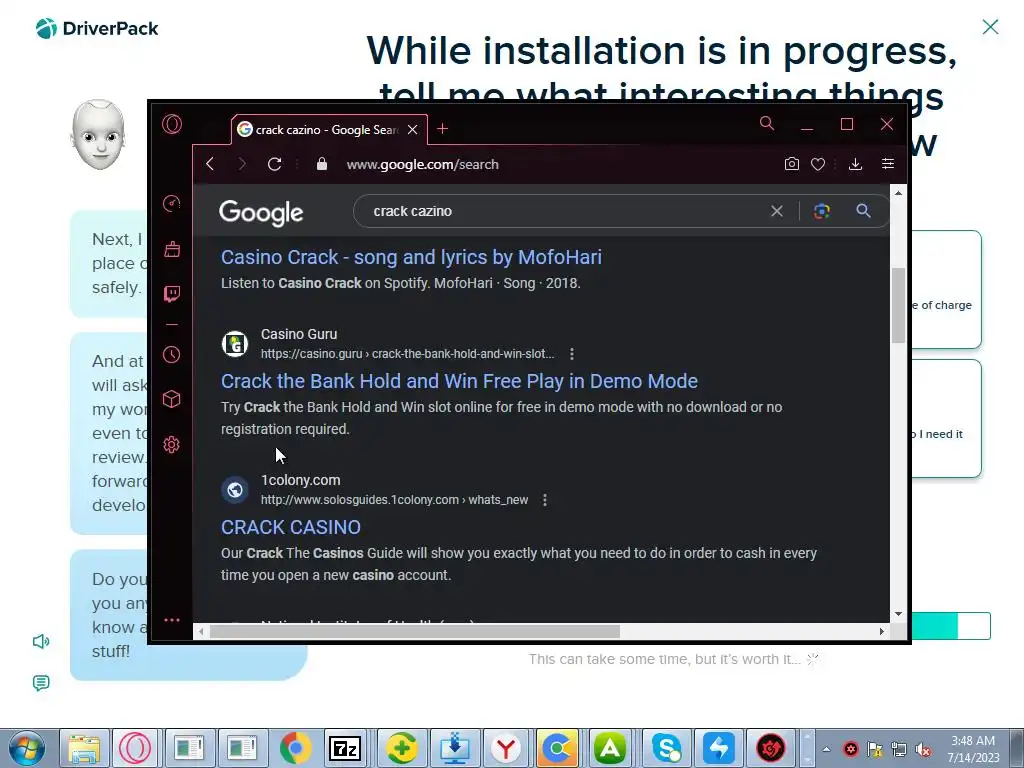Open a new tab with plus button
Viewport: 1024px width, 768px height.
pyautogui.click(x=442, y=129)
